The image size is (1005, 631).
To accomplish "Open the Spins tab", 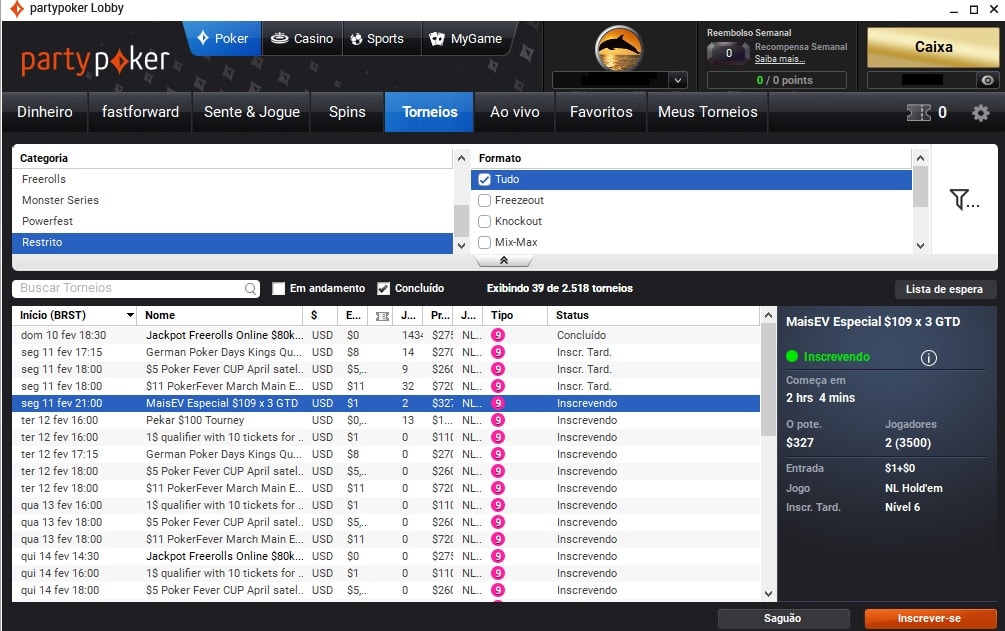I will tap(347, 112).
